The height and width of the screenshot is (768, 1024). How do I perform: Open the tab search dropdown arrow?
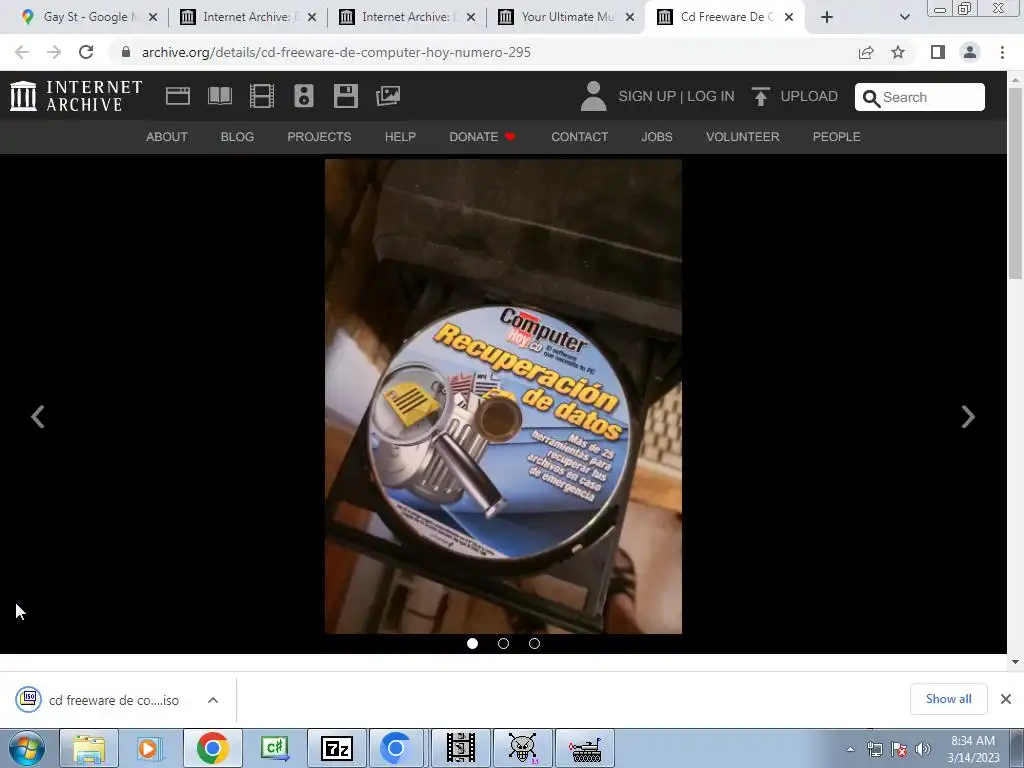pos(904,17)
